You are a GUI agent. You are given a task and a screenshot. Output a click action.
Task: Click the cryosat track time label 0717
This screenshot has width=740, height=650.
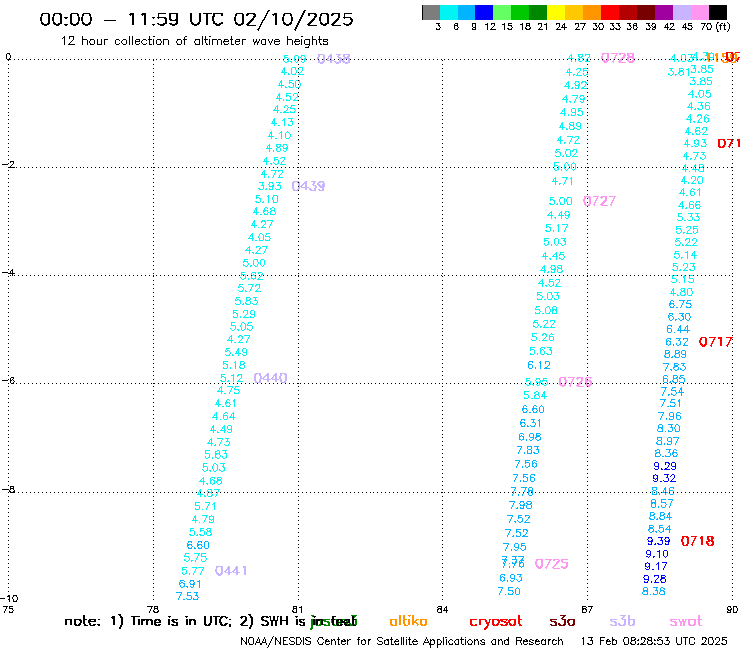tap(715, 342)
